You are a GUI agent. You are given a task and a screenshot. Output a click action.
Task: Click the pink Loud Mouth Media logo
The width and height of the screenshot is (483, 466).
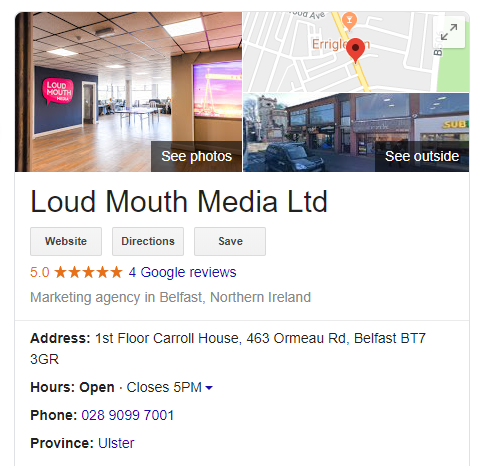pyautogui.click(x=58, y=91)
